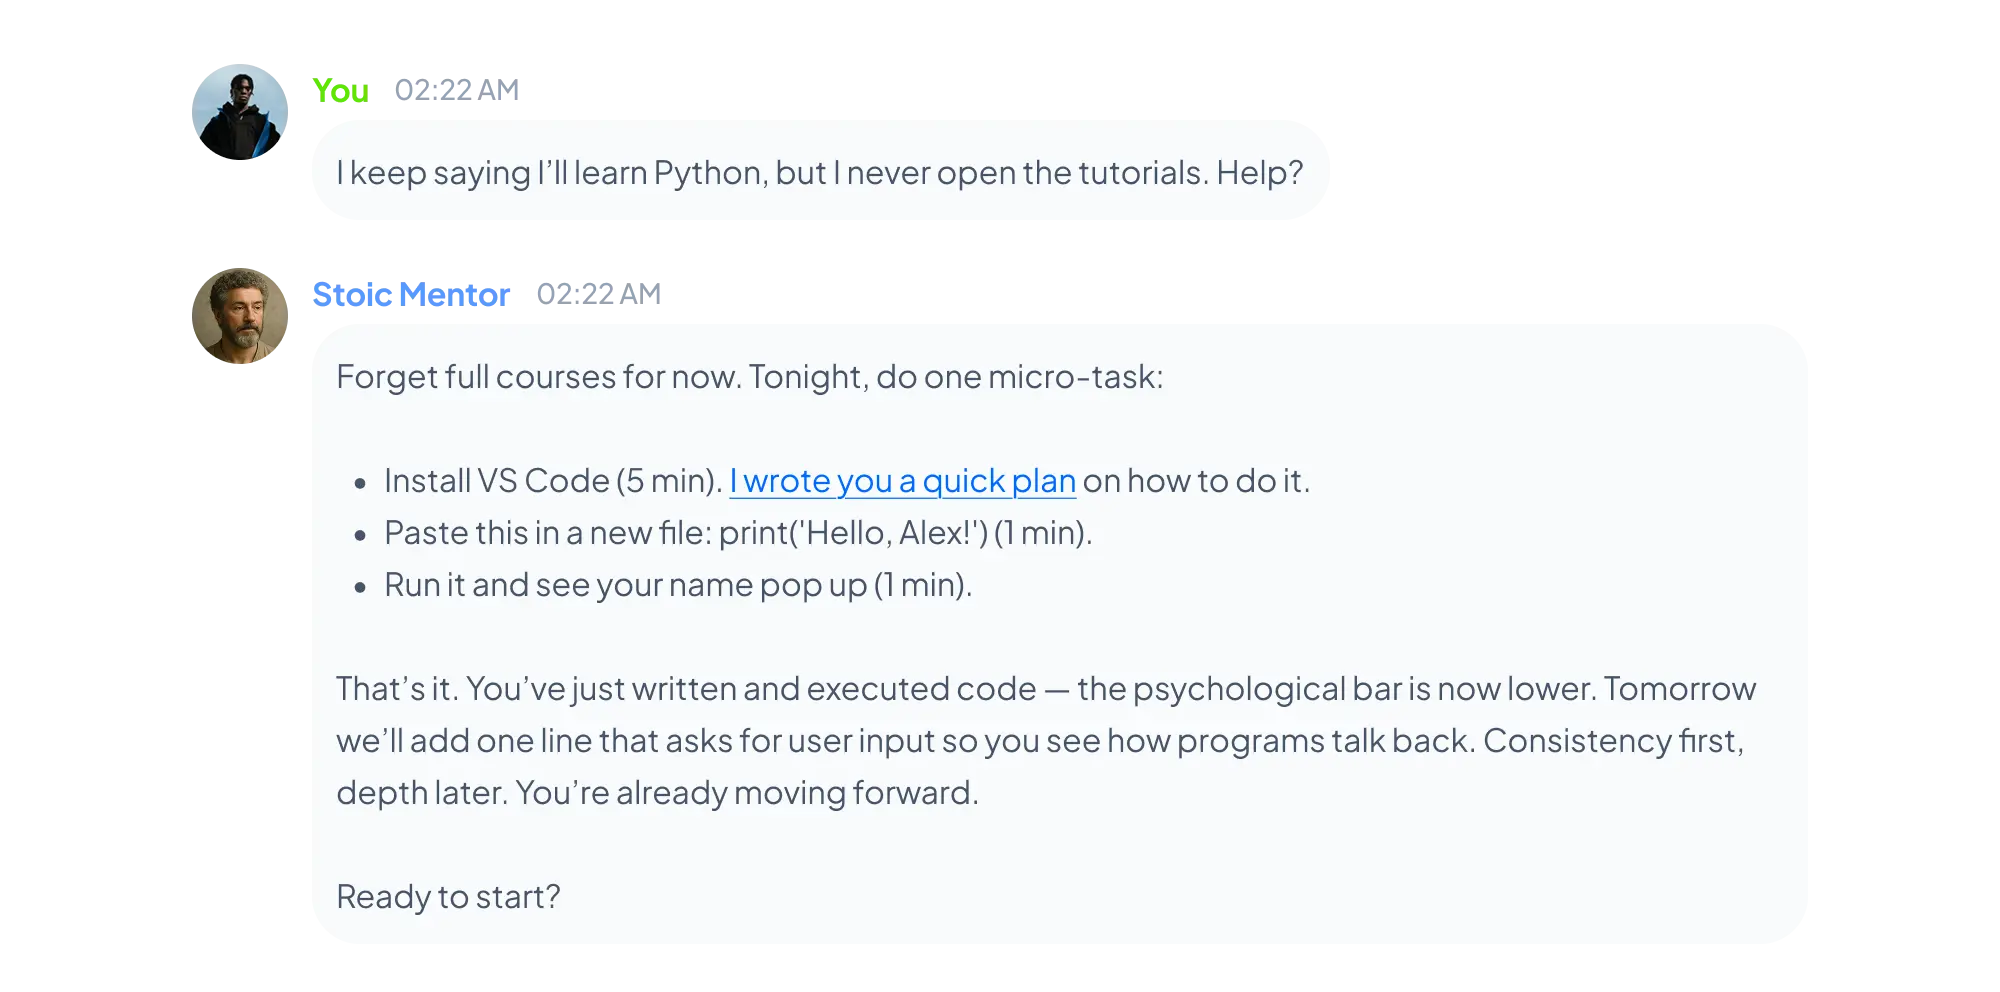The image size is (2000, 992).
Task: Click the "Forget full courses for now" line
Action: (749, 377)
